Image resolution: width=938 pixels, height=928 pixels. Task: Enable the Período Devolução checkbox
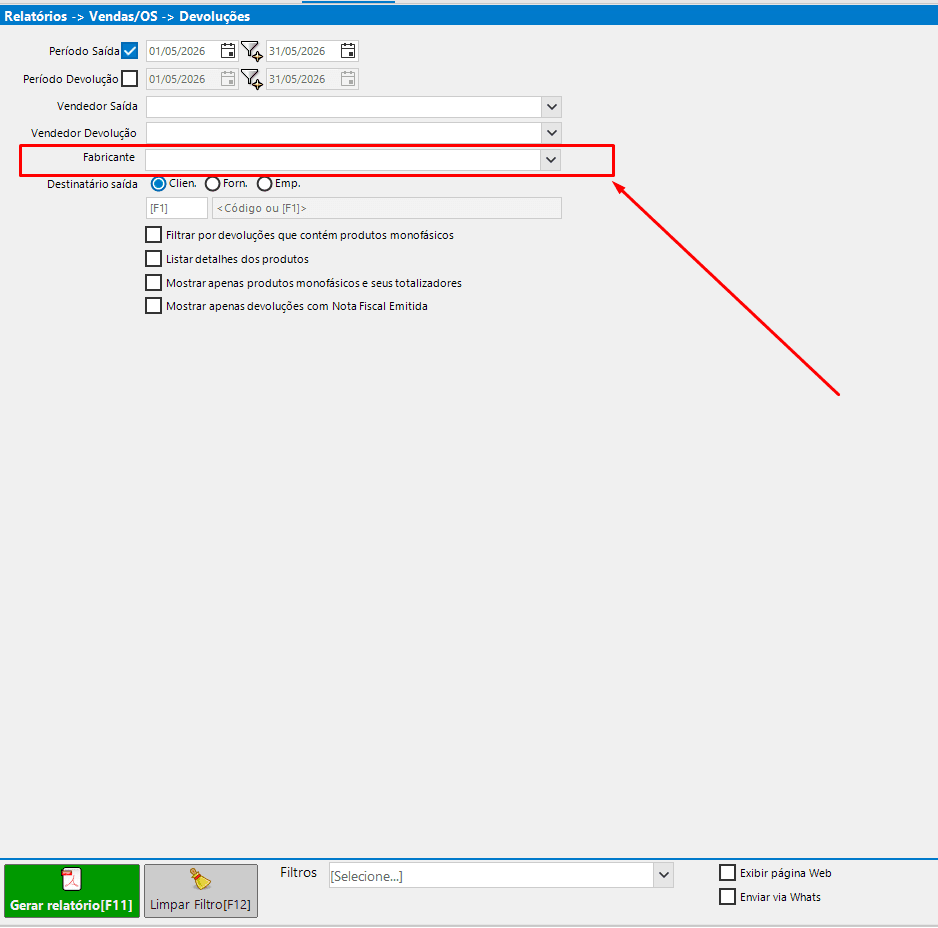coord(129,79)
